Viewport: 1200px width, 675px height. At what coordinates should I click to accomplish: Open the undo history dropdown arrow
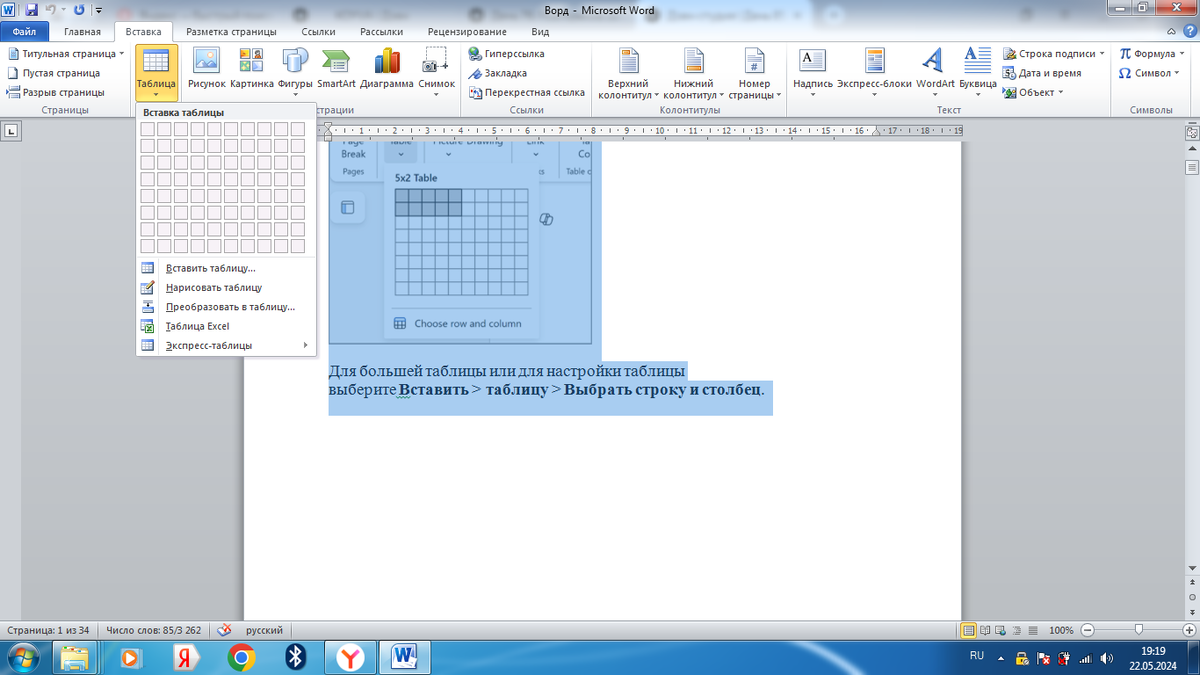(x=63, y=11)
